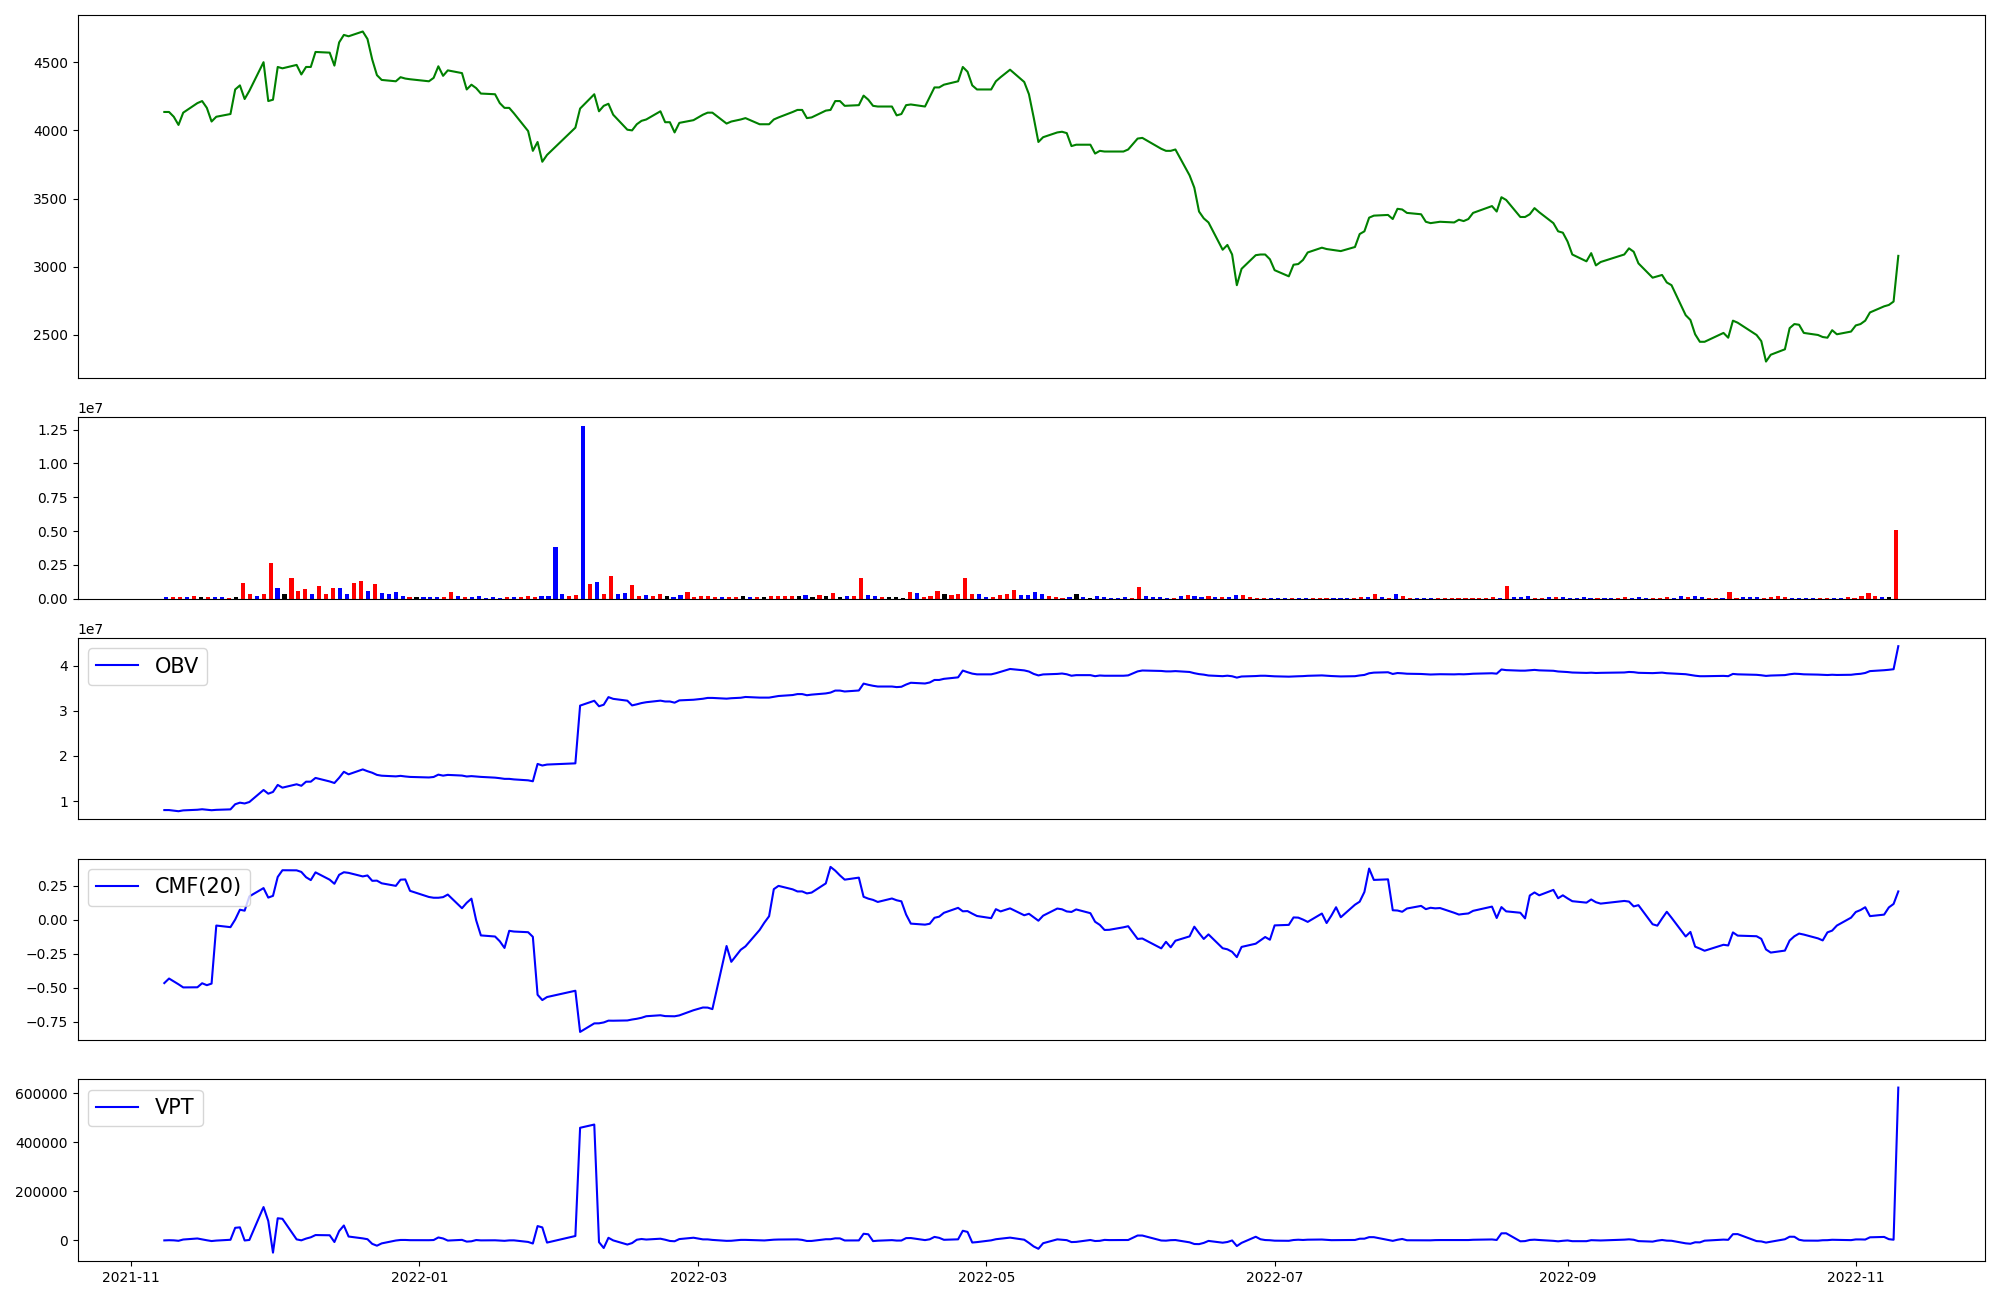Click the VPT legend label

[x=174, y=1107]
